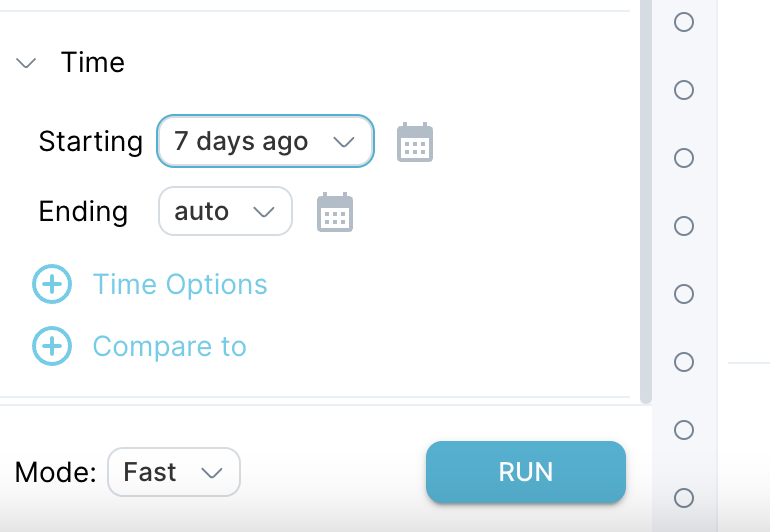Open the Compare to link
This screenshot has height=532, width=770.
169,346
